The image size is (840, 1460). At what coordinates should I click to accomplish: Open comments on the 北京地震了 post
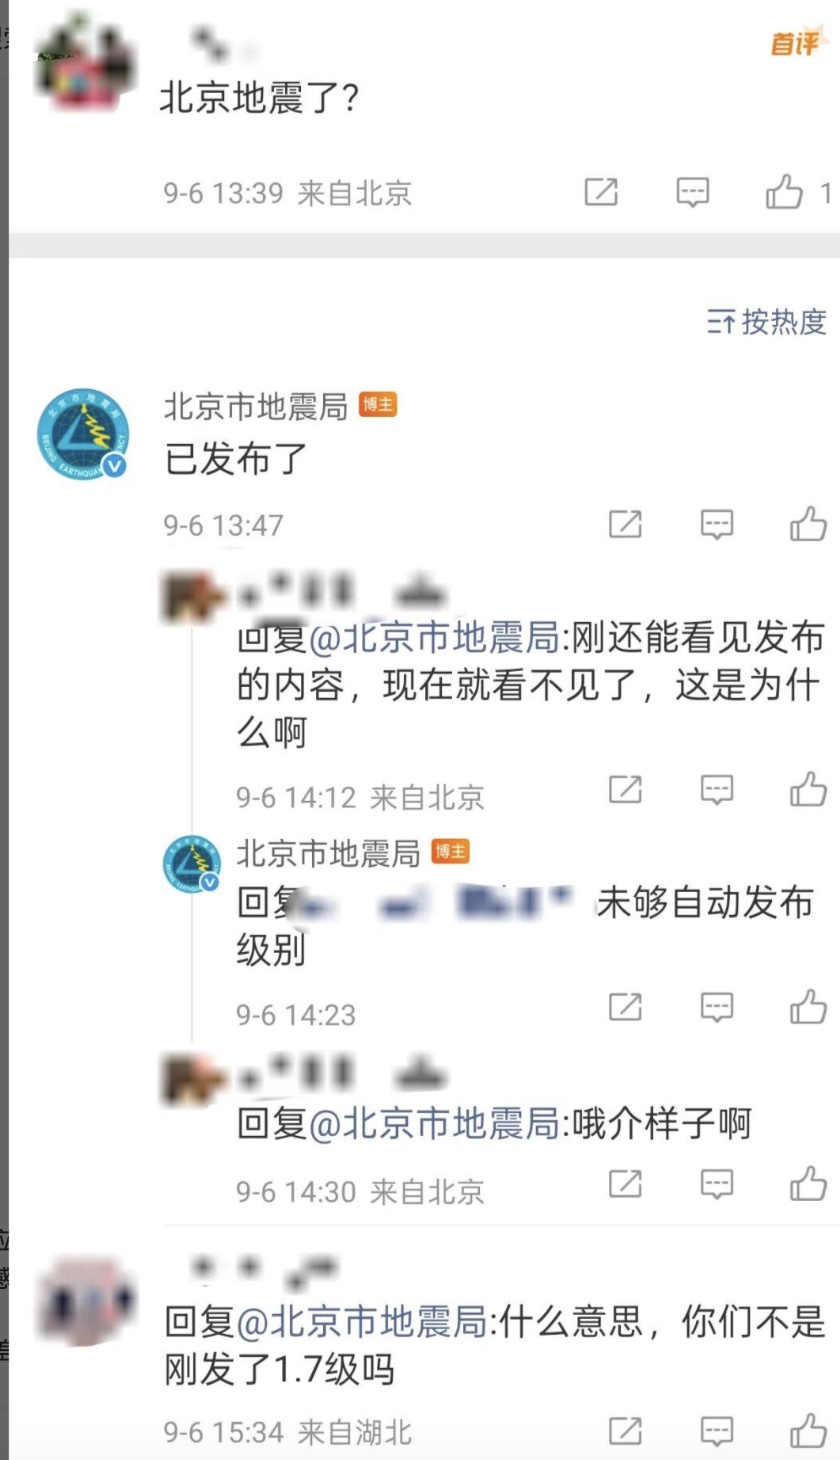693,192
